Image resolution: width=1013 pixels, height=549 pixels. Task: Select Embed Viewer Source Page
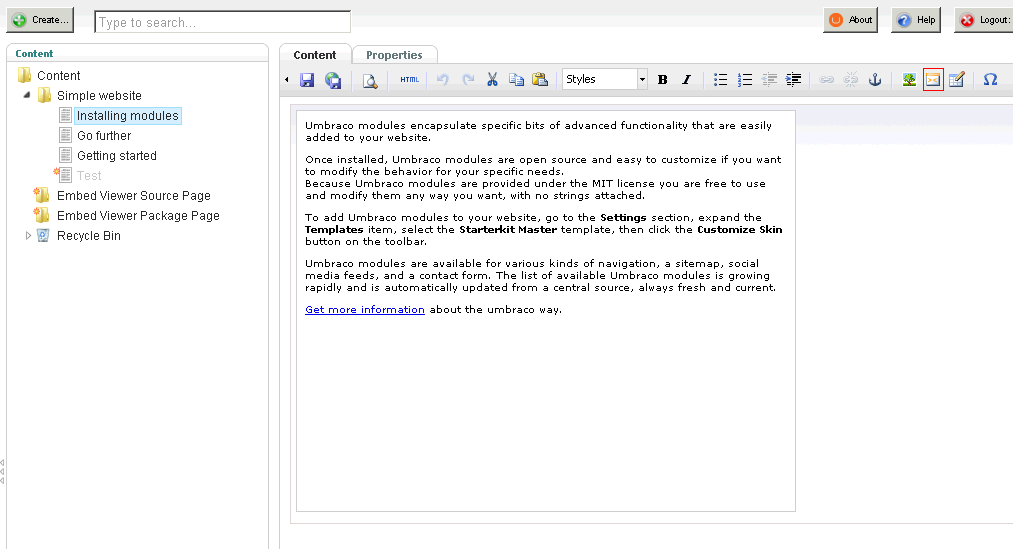(134, 196)
